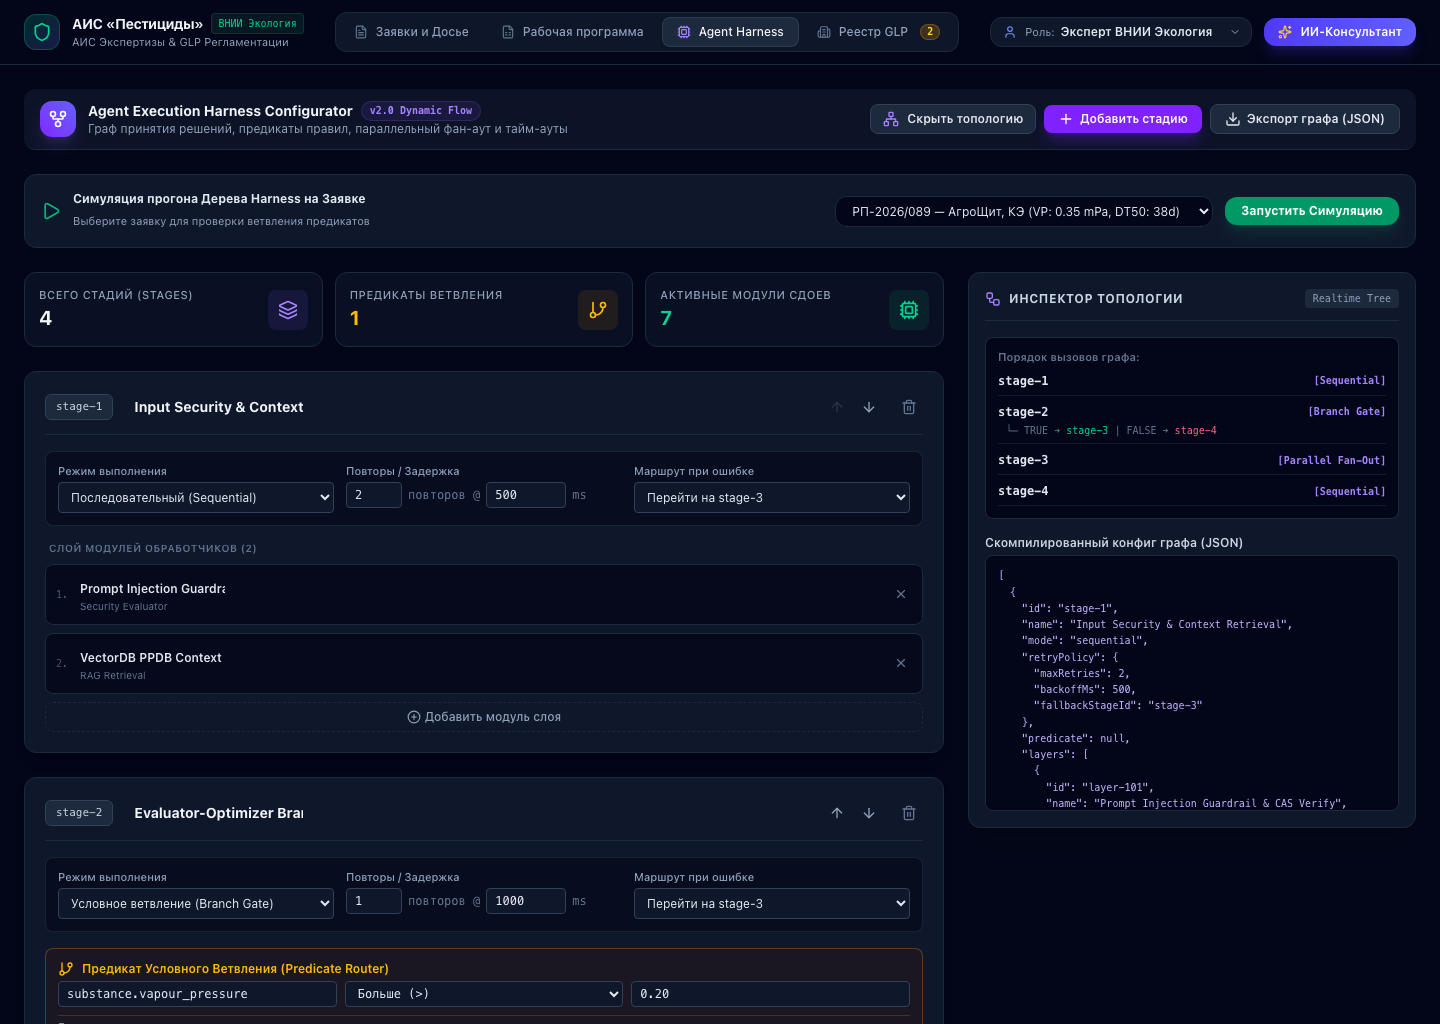Remove the VectorDB PPDB Context module
Image resolution: width=1440 pixels, height=1024 pixels.
(901, 663)
